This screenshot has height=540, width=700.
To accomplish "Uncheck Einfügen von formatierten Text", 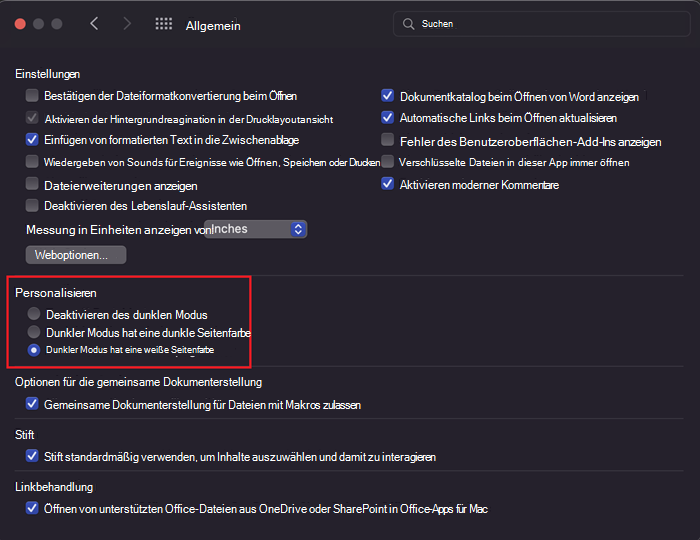I will (x=32, y=140).
